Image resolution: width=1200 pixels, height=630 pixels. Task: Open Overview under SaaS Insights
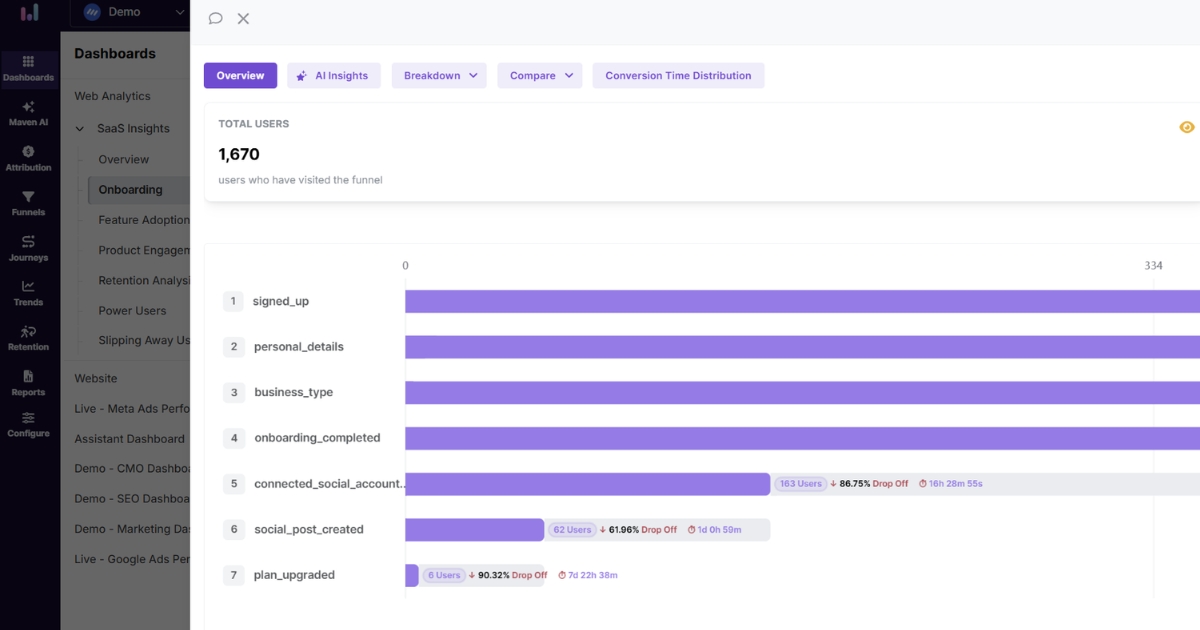(124, 159)
